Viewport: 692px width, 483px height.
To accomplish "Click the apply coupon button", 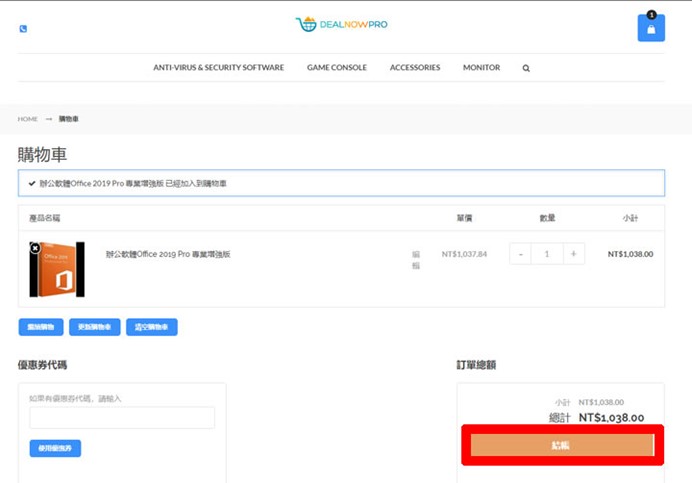I will click(55, 449).
